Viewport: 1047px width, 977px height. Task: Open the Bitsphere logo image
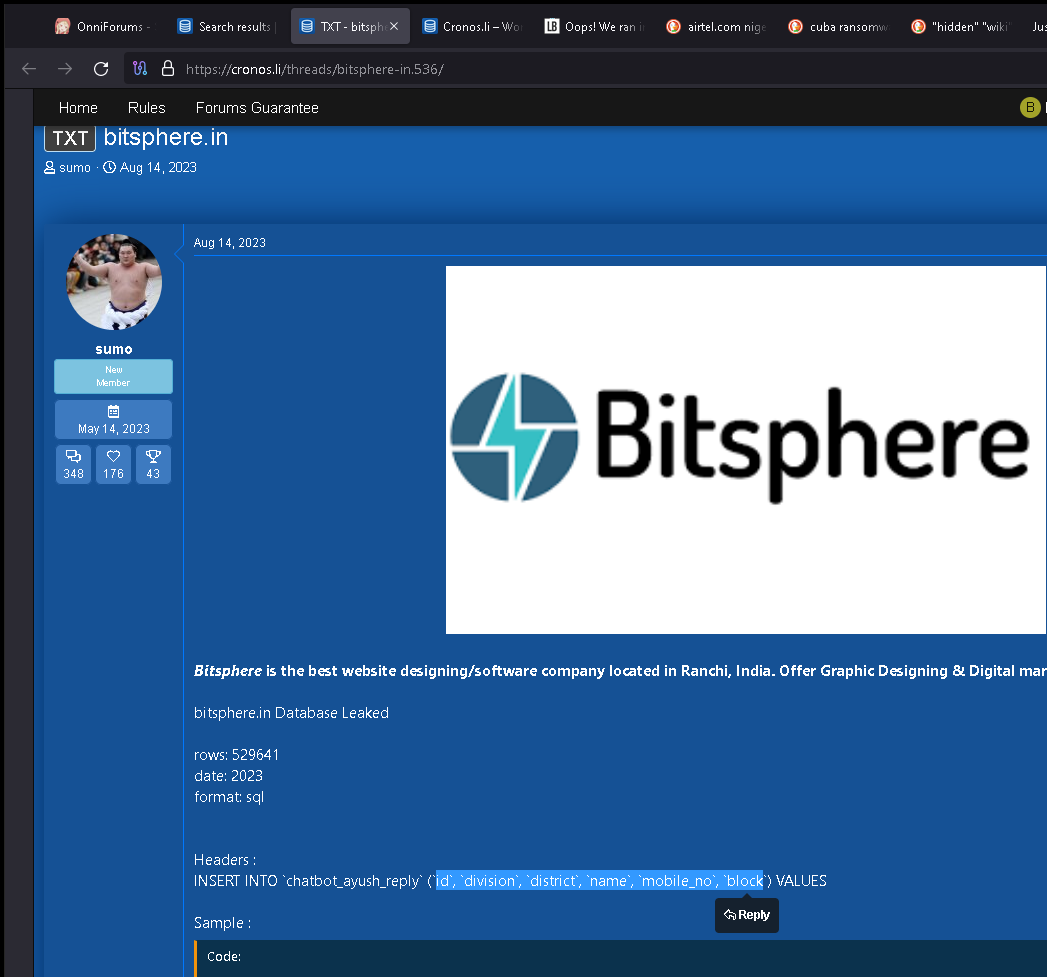pyautogui.click(x=746, y=450)
